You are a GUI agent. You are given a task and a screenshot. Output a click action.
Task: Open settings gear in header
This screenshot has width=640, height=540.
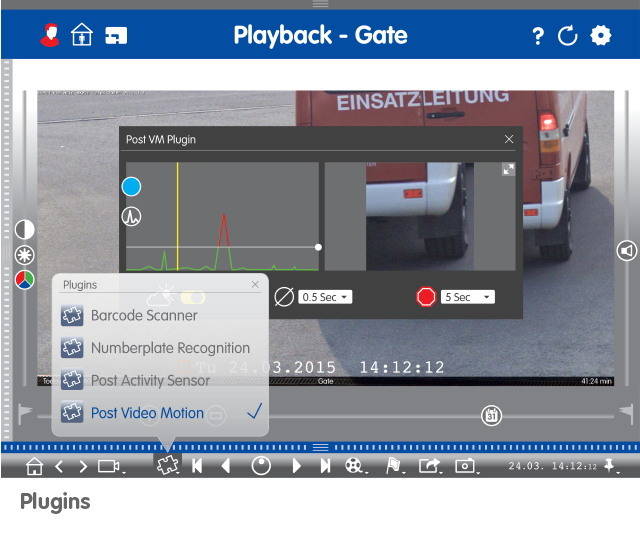click(x=601, y=36)
